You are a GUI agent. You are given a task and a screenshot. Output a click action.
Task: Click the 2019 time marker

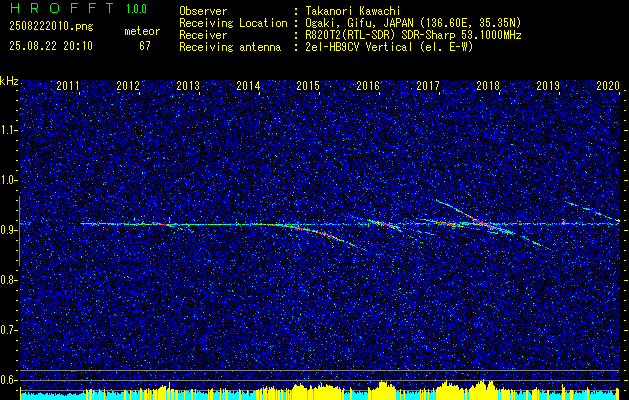(548, 85)
